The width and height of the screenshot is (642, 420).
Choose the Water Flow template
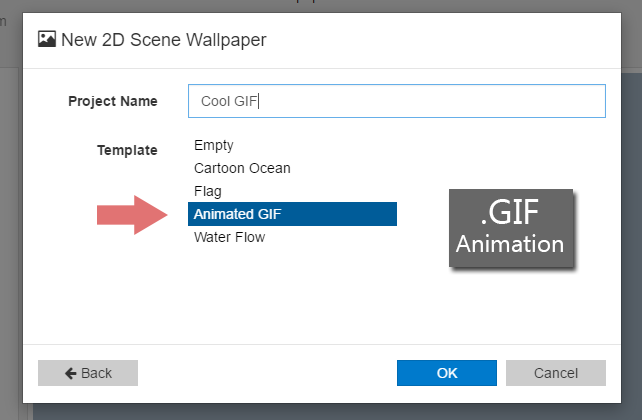coord(229,237)
